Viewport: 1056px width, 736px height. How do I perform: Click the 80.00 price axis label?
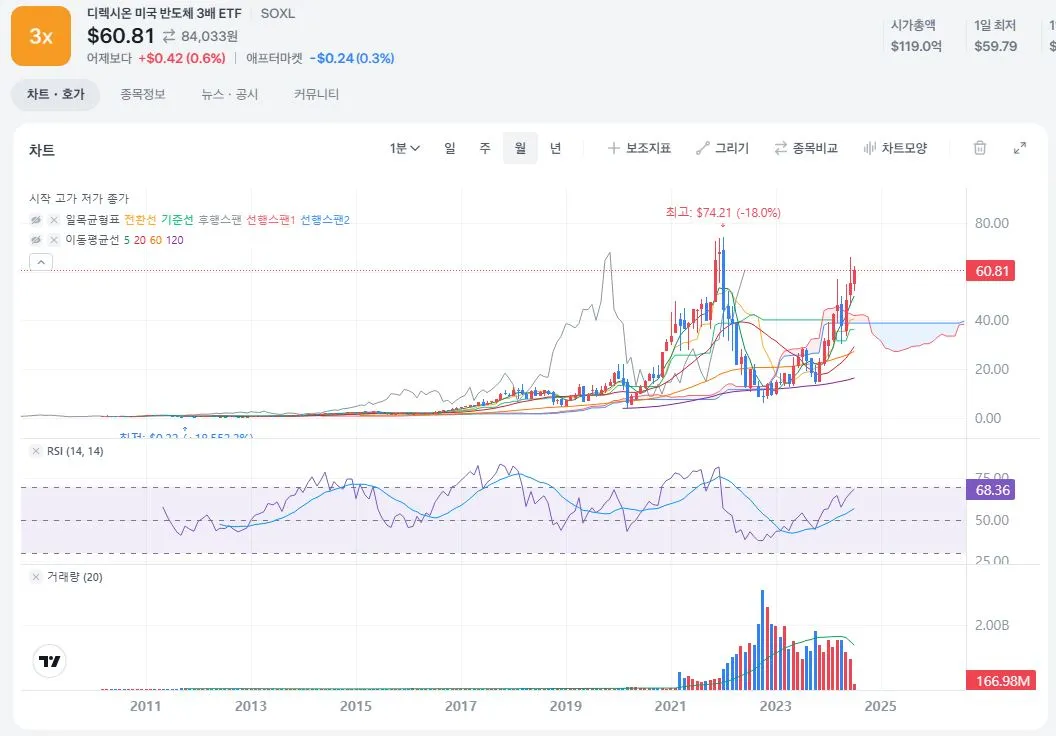991,223
